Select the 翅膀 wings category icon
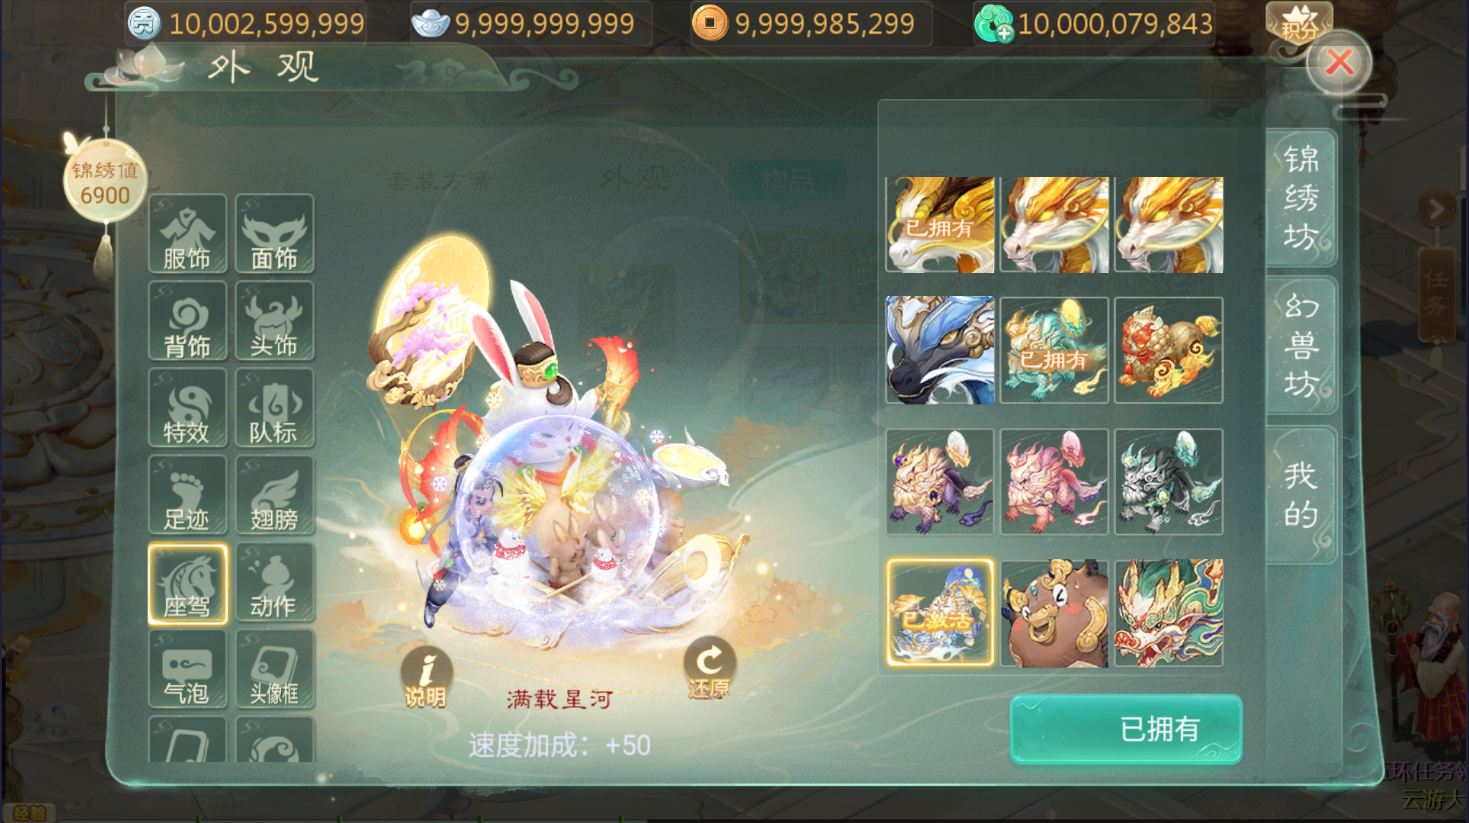 pos(274,495)
